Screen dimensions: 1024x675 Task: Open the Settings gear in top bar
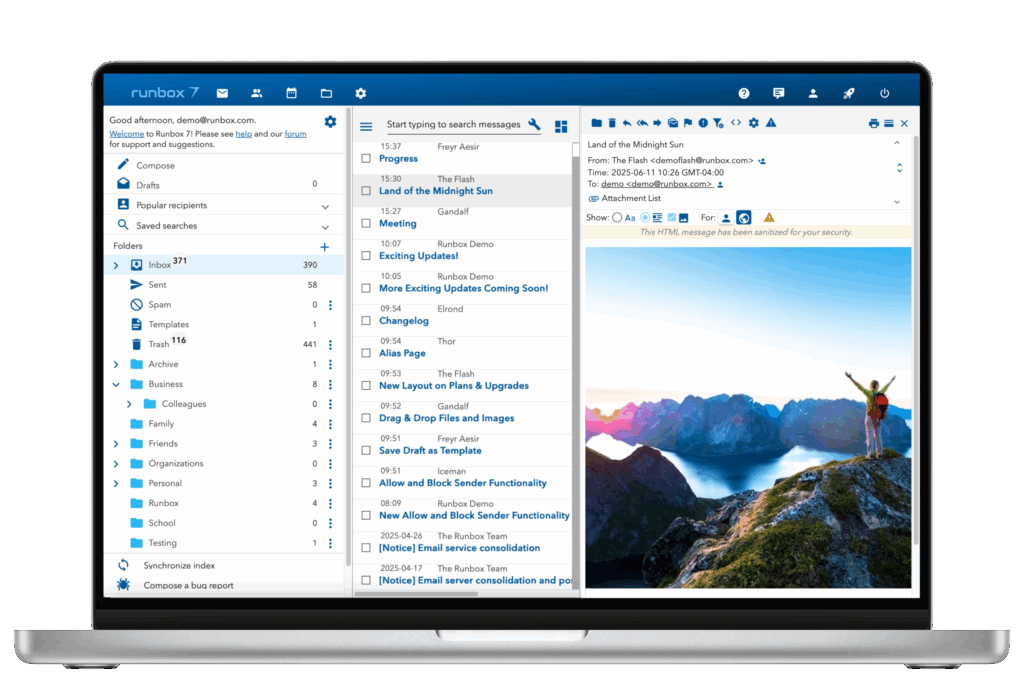(360, 93)
